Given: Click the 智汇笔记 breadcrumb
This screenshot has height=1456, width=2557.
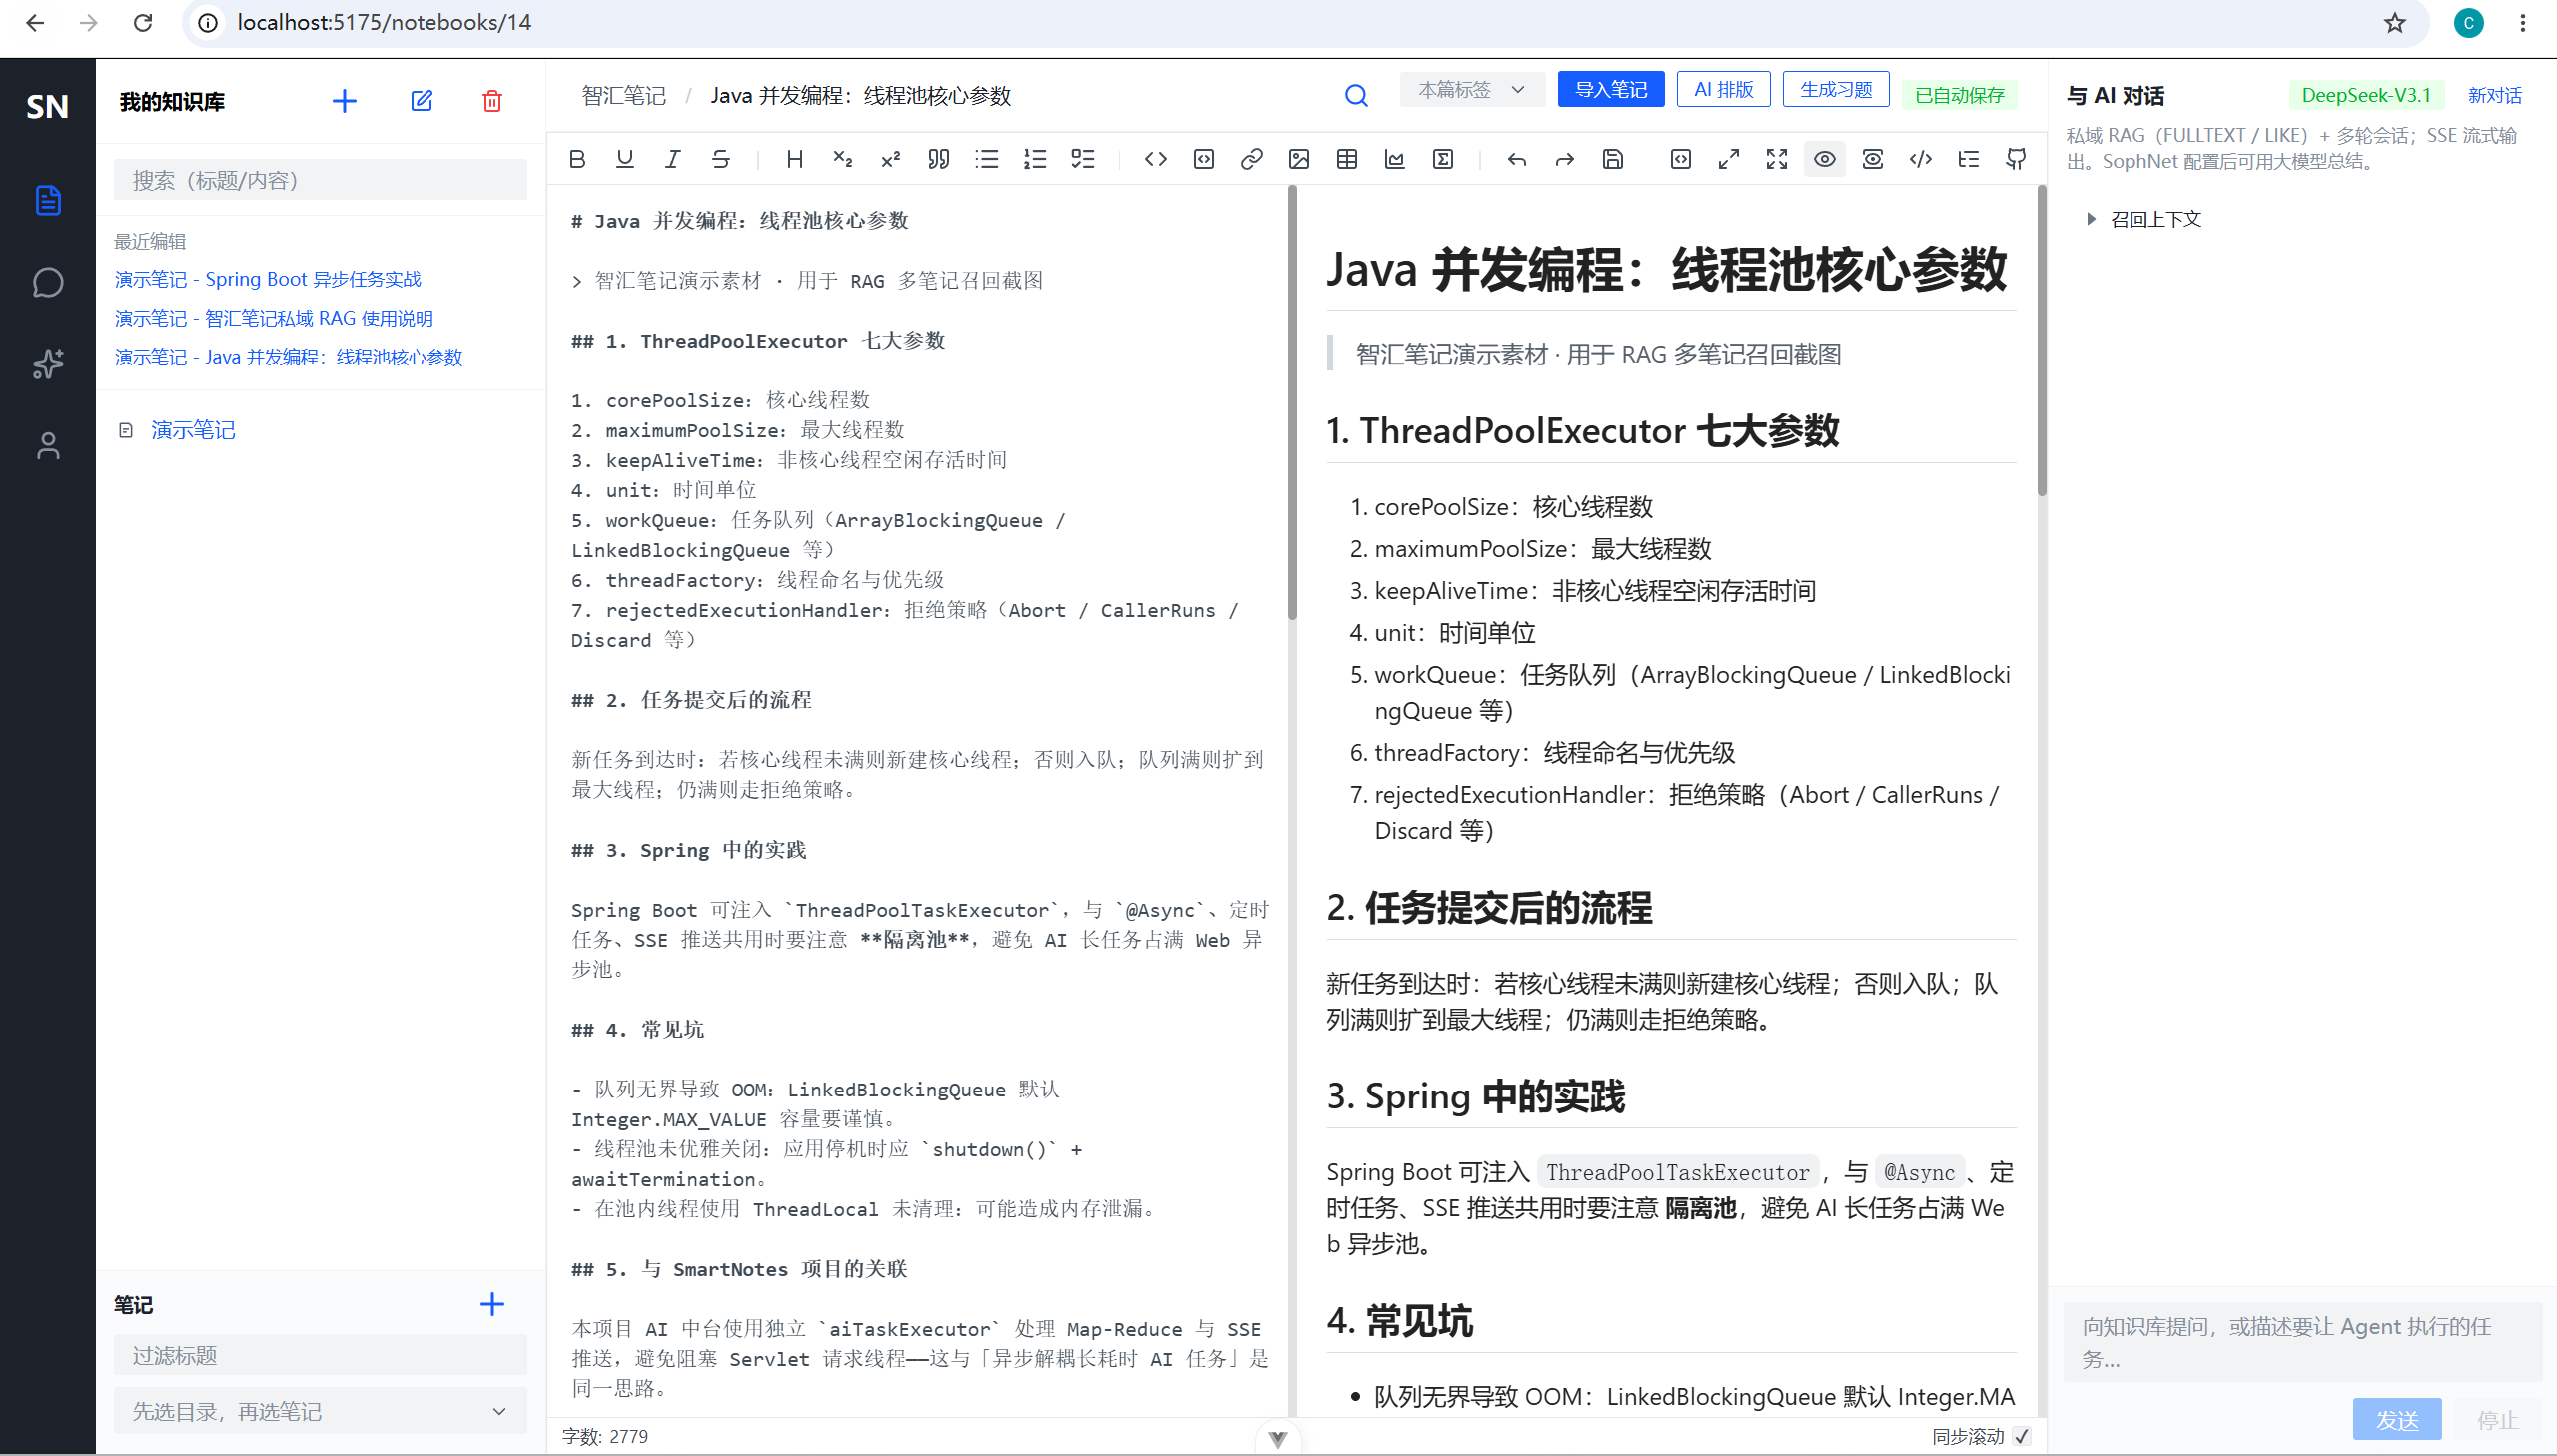Looking at the screenshot, I should (x=624, y=95).
